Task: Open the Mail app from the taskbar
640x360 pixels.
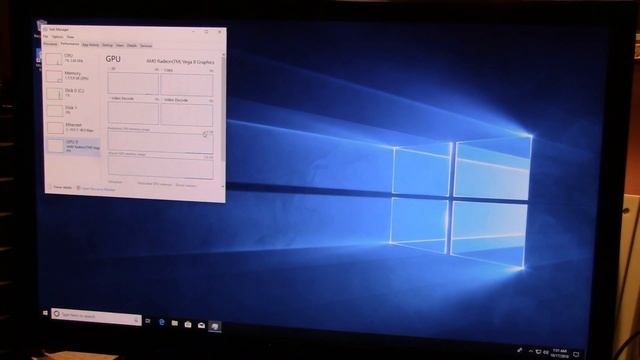Action: (202, 325)
